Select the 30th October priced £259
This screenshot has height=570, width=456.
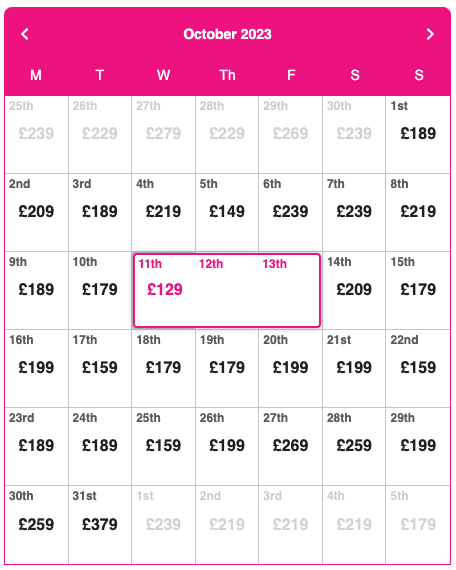pos(36,525)
